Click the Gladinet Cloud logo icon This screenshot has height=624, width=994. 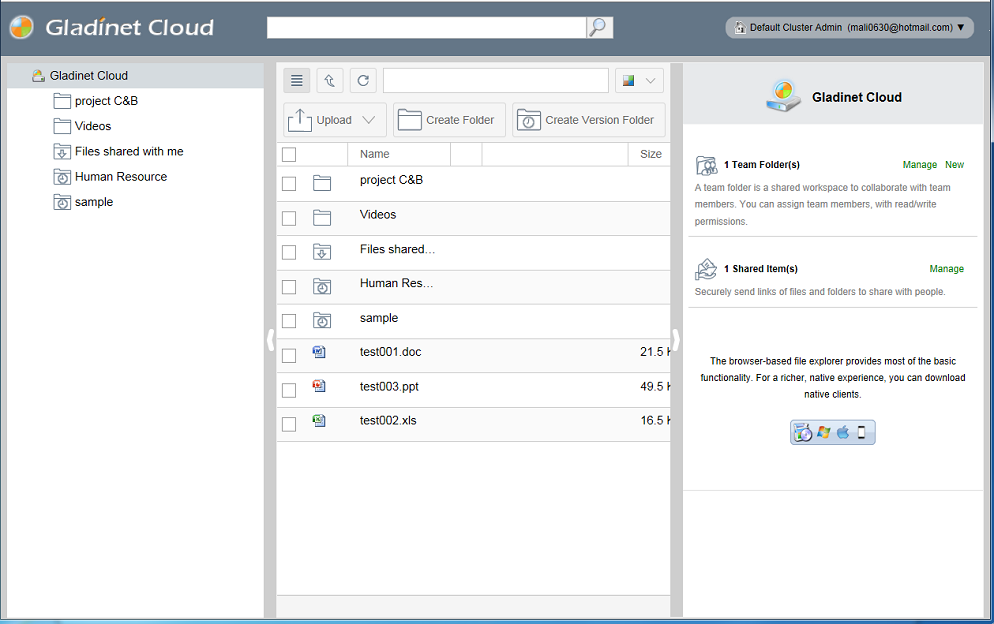(x=22, y=27)
